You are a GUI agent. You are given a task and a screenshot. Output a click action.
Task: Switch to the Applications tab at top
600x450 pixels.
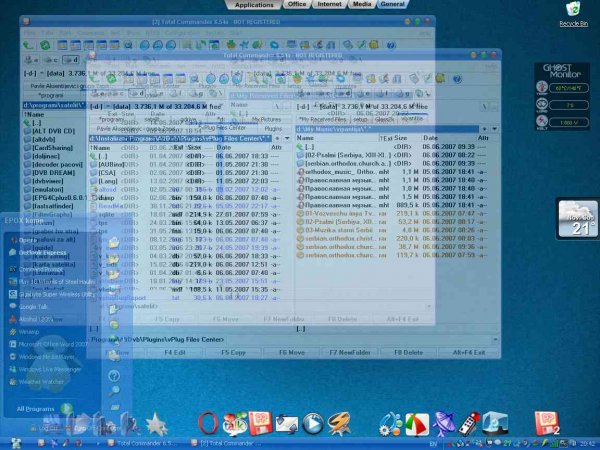(254, 5)
